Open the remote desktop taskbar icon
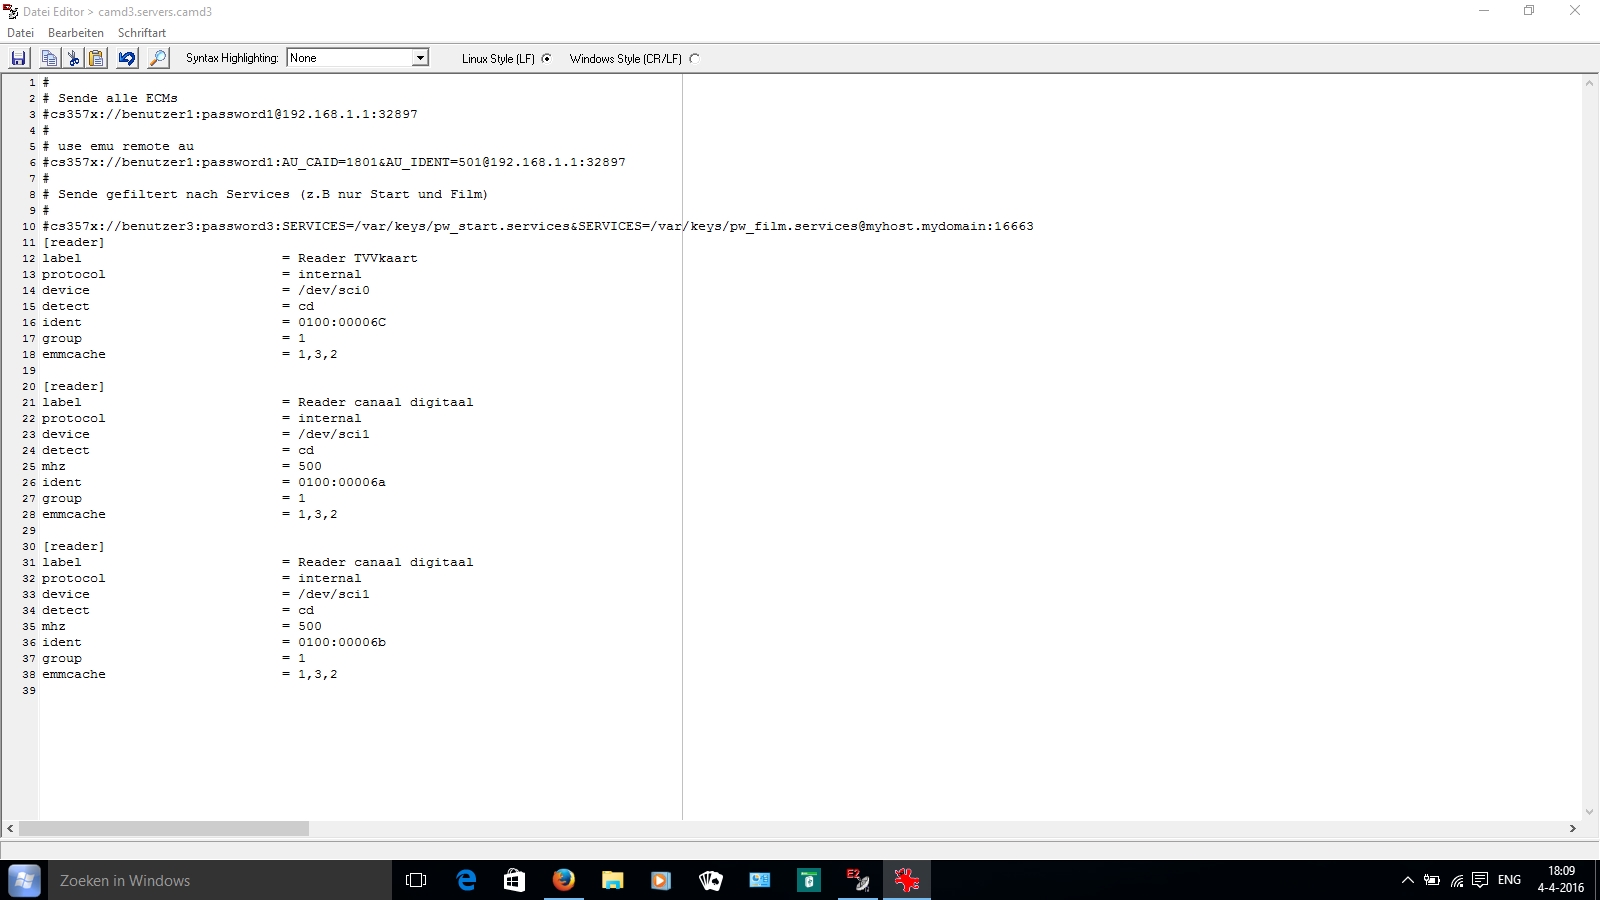 point(759,880)
